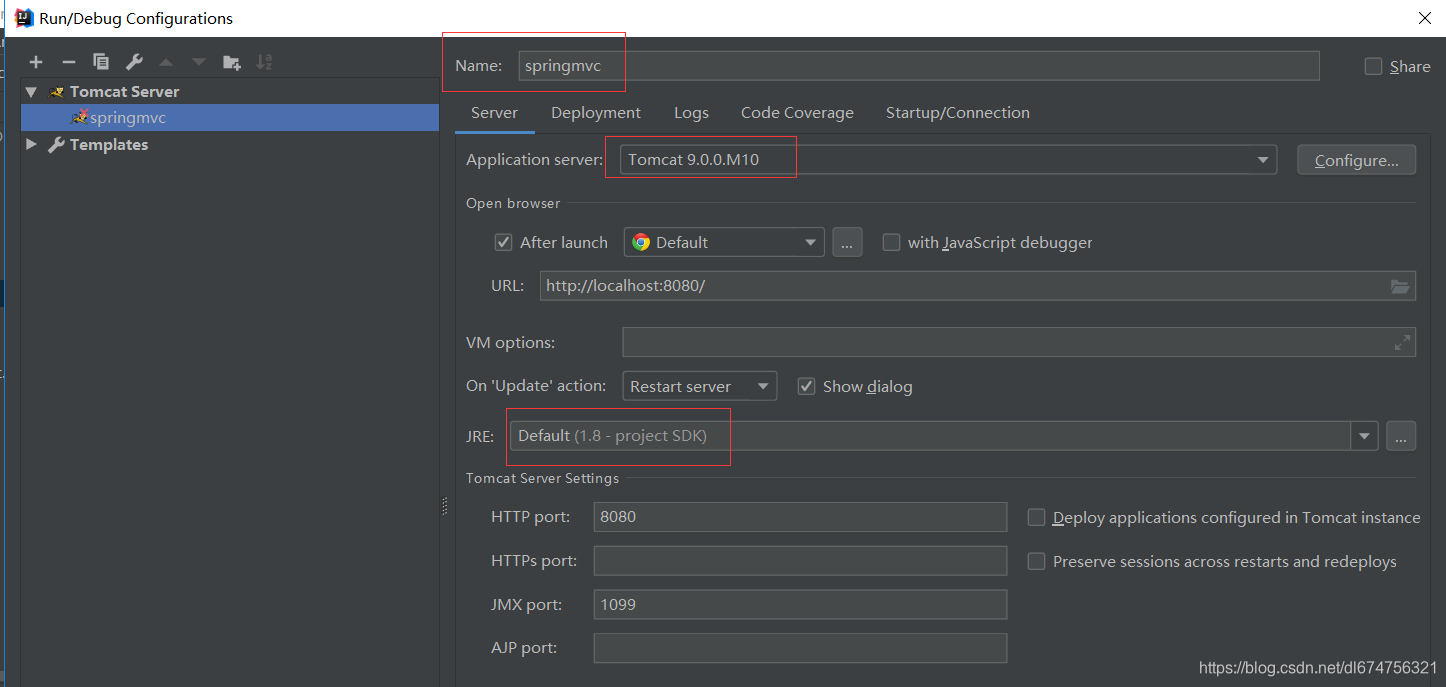Click the folder icon in the URL field

(x=1400, y=286)
